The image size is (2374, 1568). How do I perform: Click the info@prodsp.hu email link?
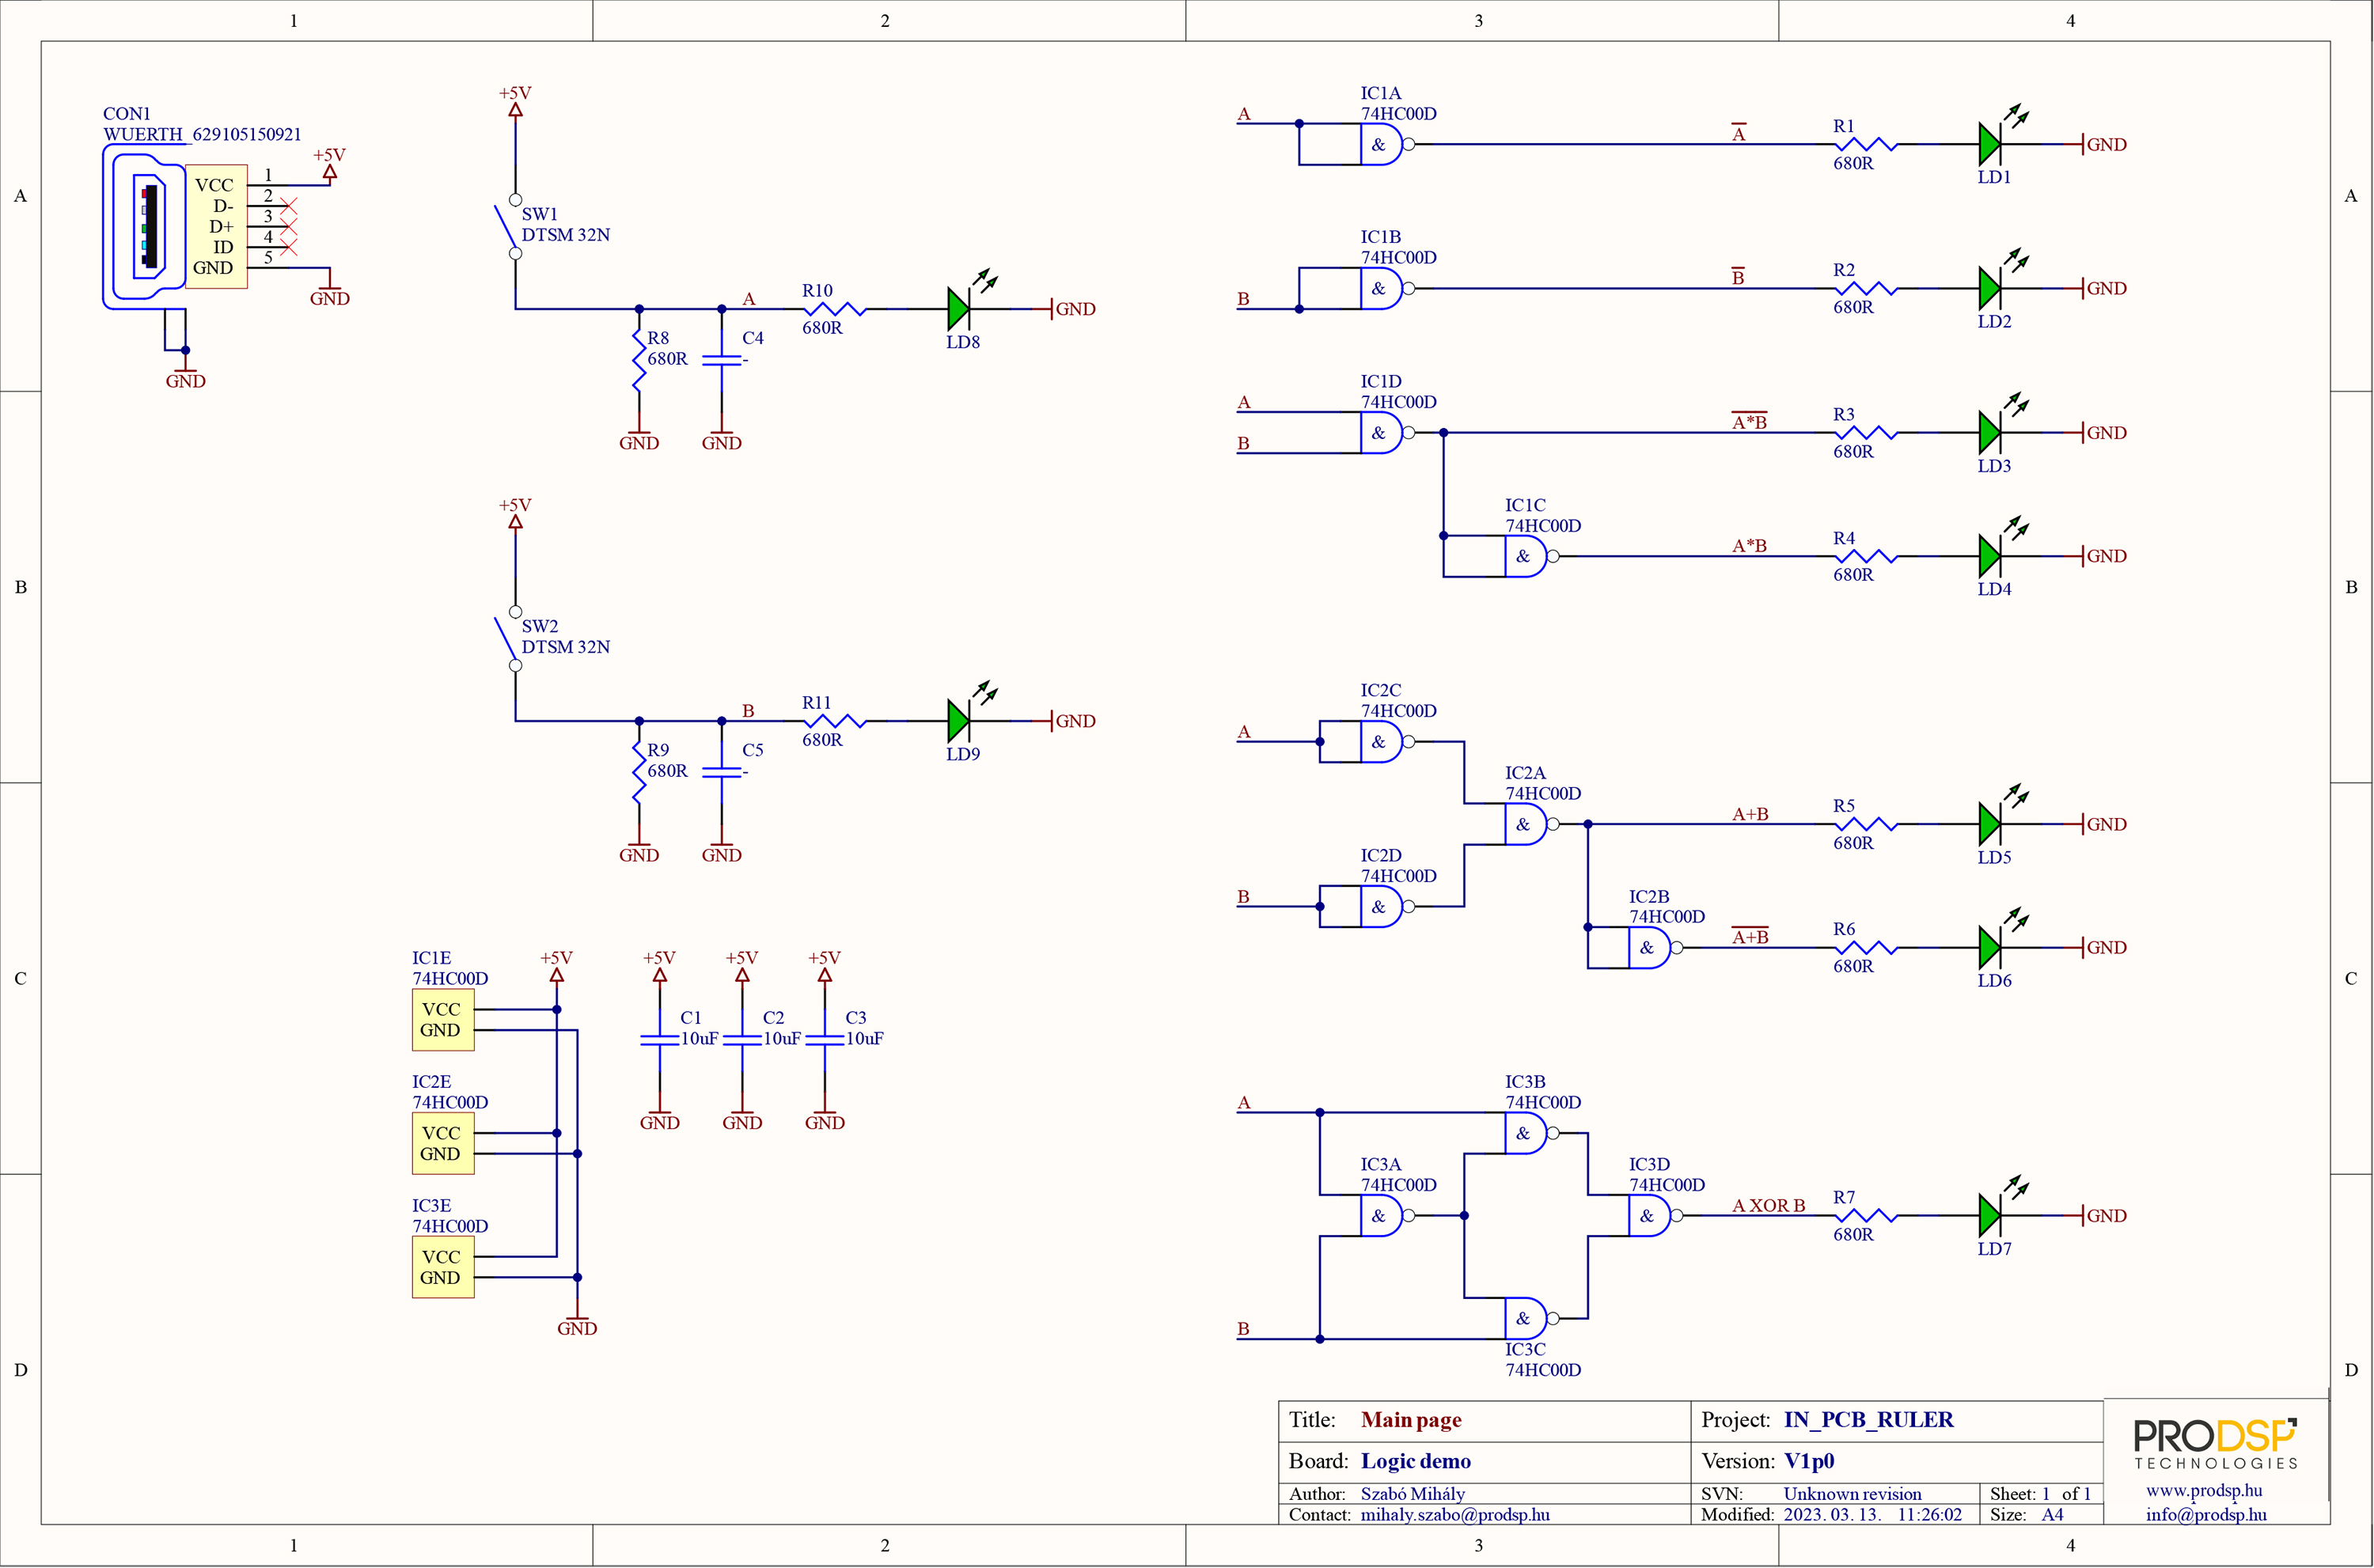2206,1514
